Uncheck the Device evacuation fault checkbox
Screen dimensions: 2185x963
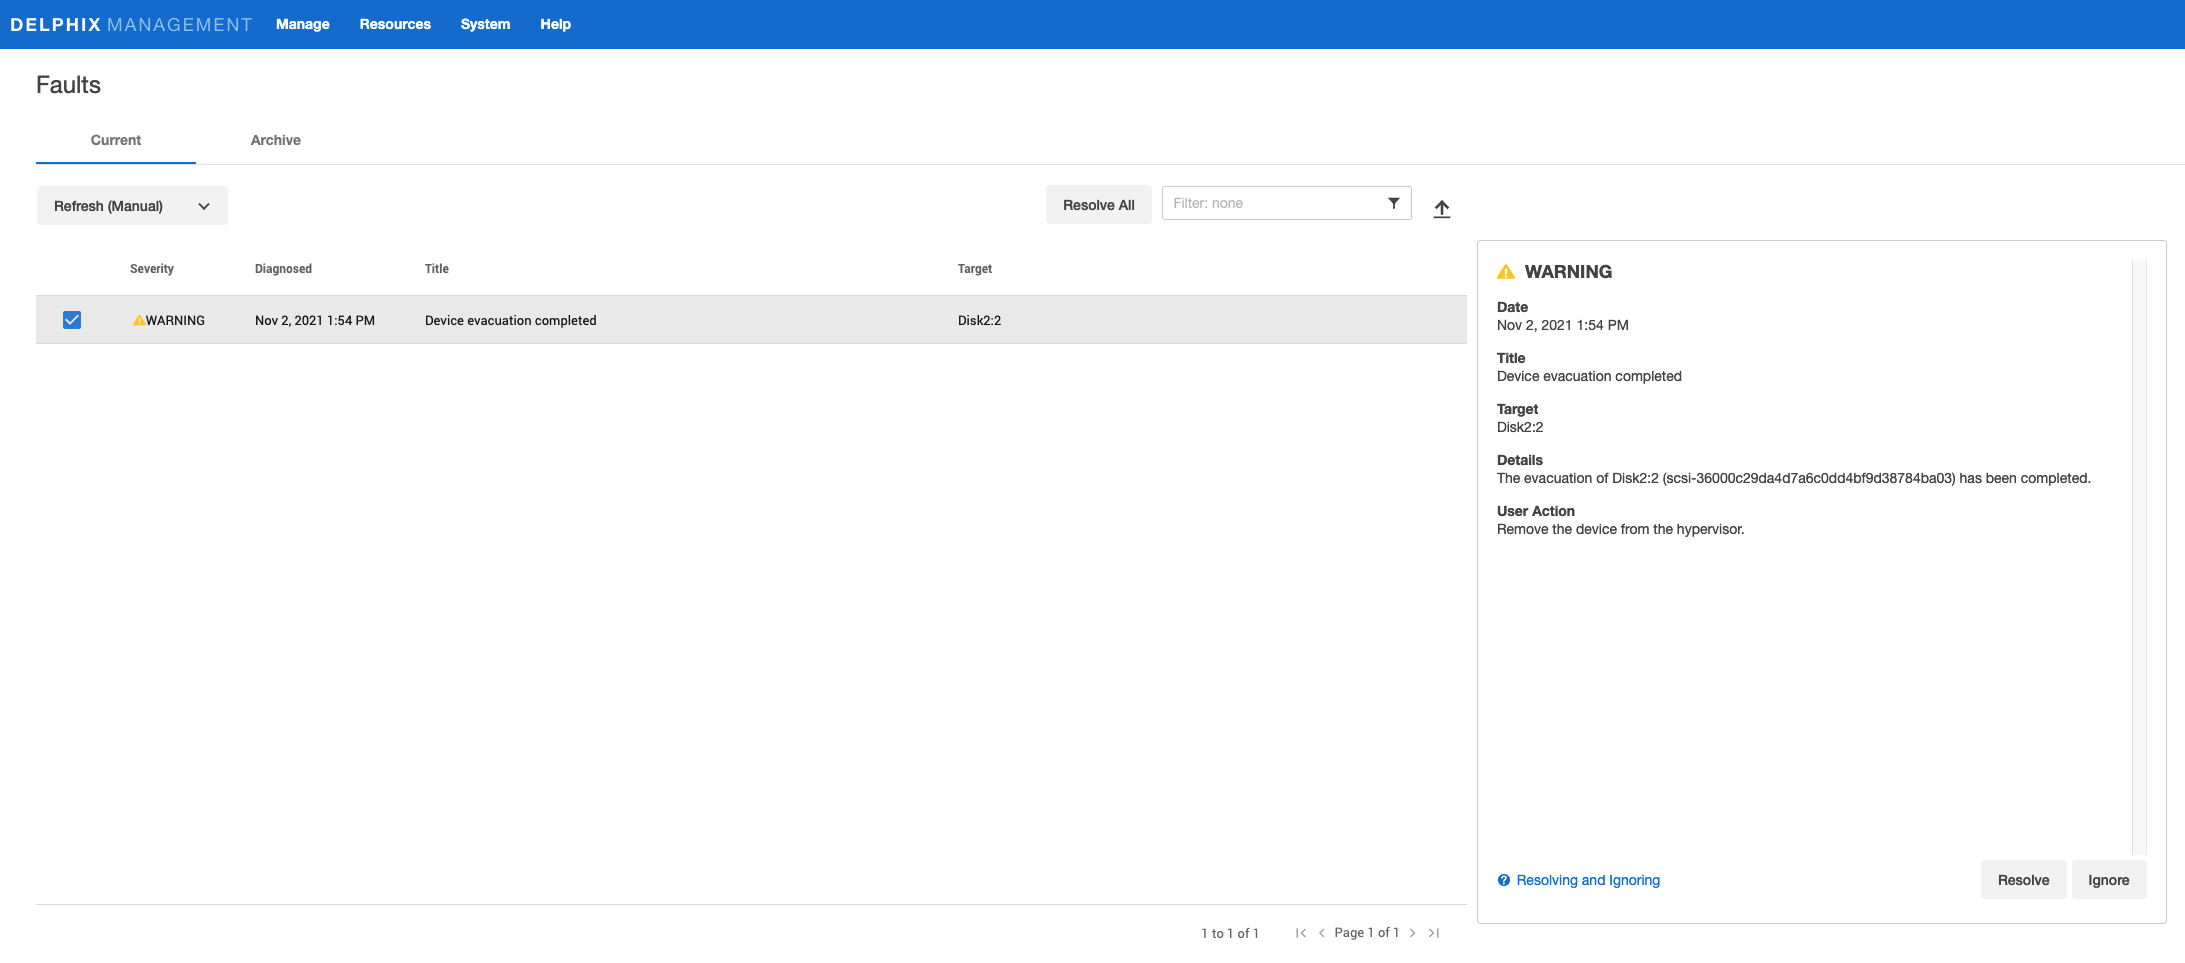coord(72,320)
